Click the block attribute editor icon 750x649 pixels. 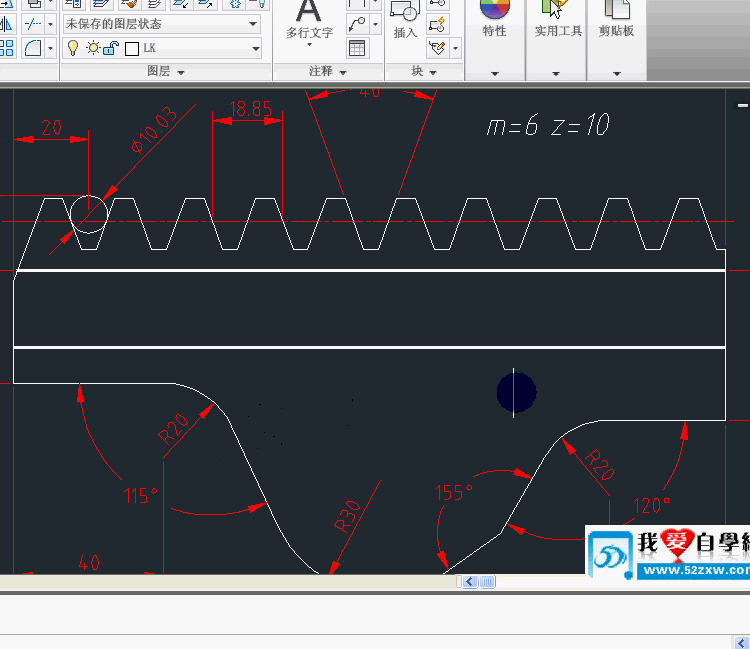click(437, 47)
